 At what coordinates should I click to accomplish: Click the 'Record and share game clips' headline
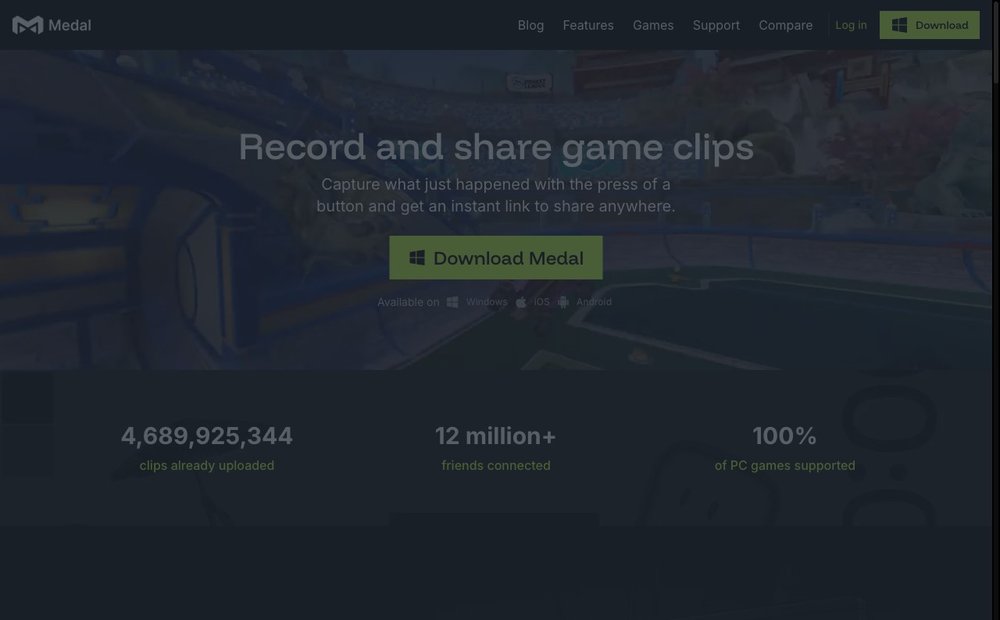(x=496, y=147)
